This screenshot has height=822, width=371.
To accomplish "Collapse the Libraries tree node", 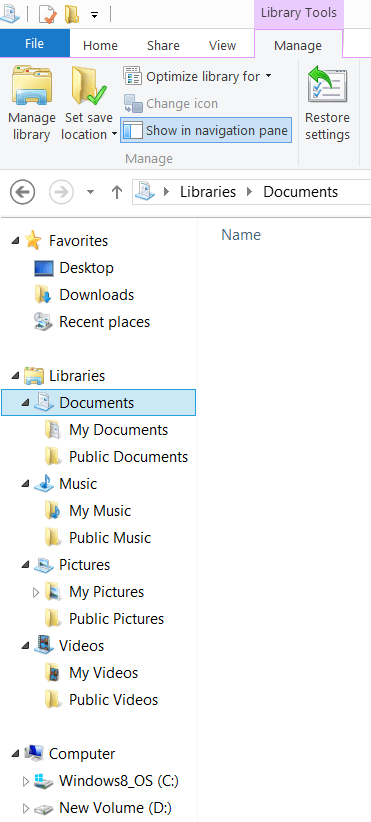I will coord(15,375).
